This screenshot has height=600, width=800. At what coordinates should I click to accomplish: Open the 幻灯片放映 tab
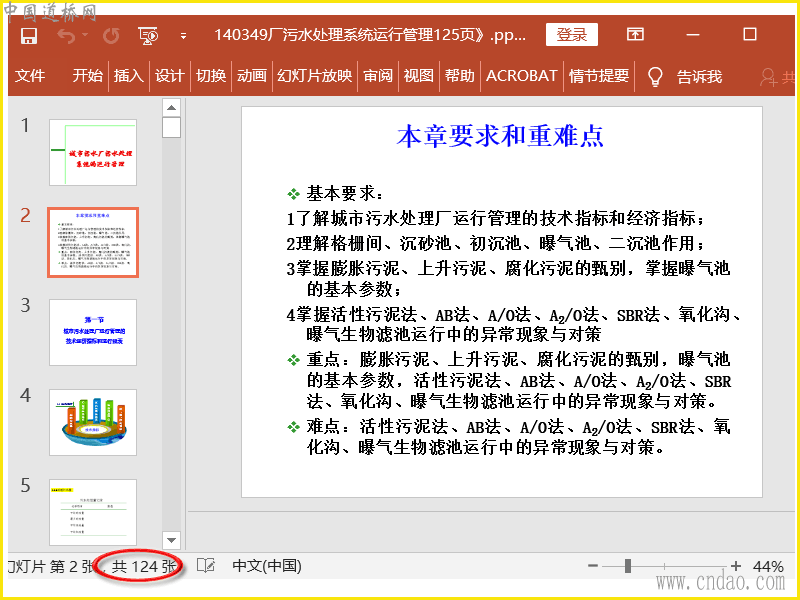(x=314, y=76)
